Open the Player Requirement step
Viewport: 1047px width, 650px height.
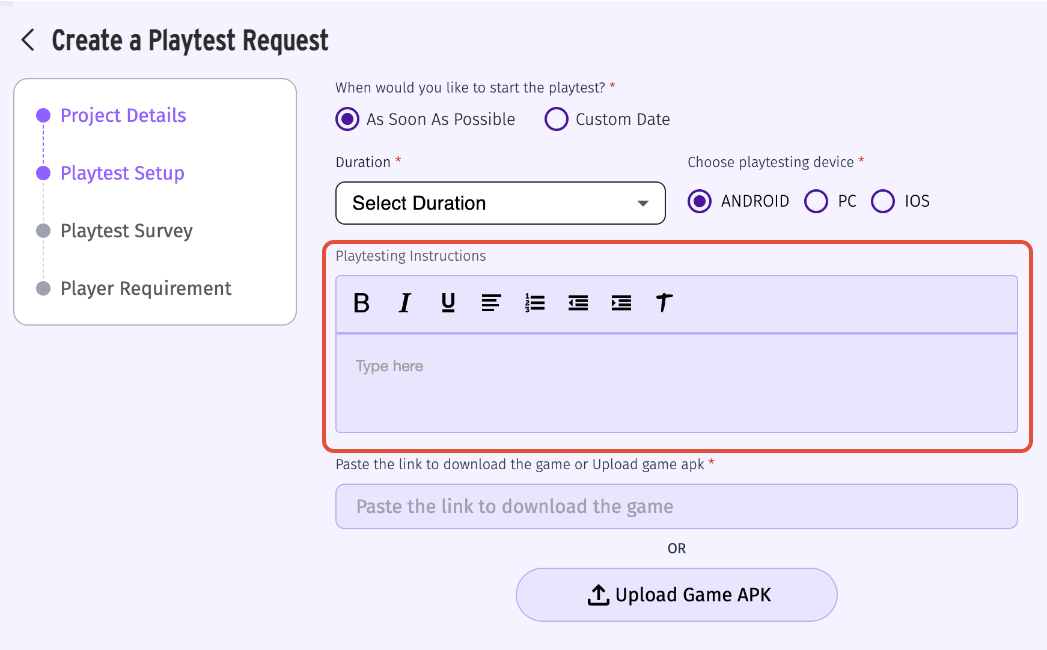[146, 289]
